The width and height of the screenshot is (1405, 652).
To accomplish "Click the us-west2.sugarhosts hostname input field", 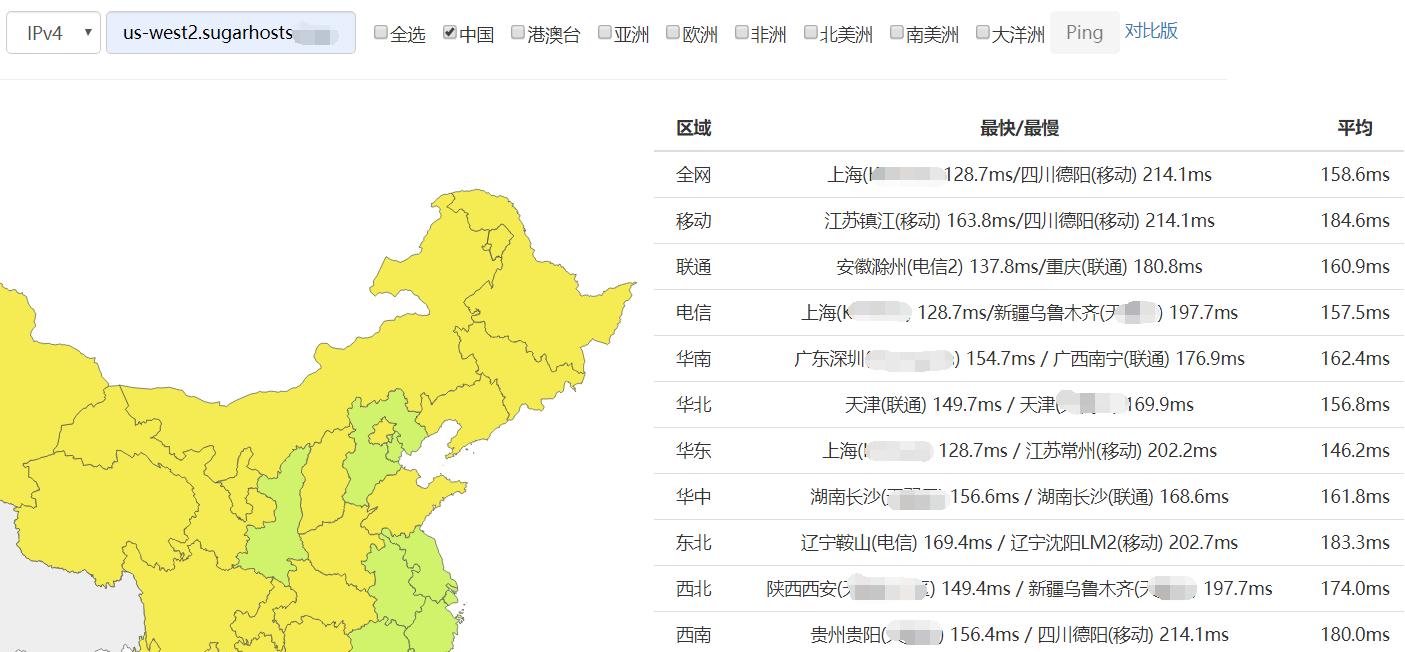I will (230, 31).
